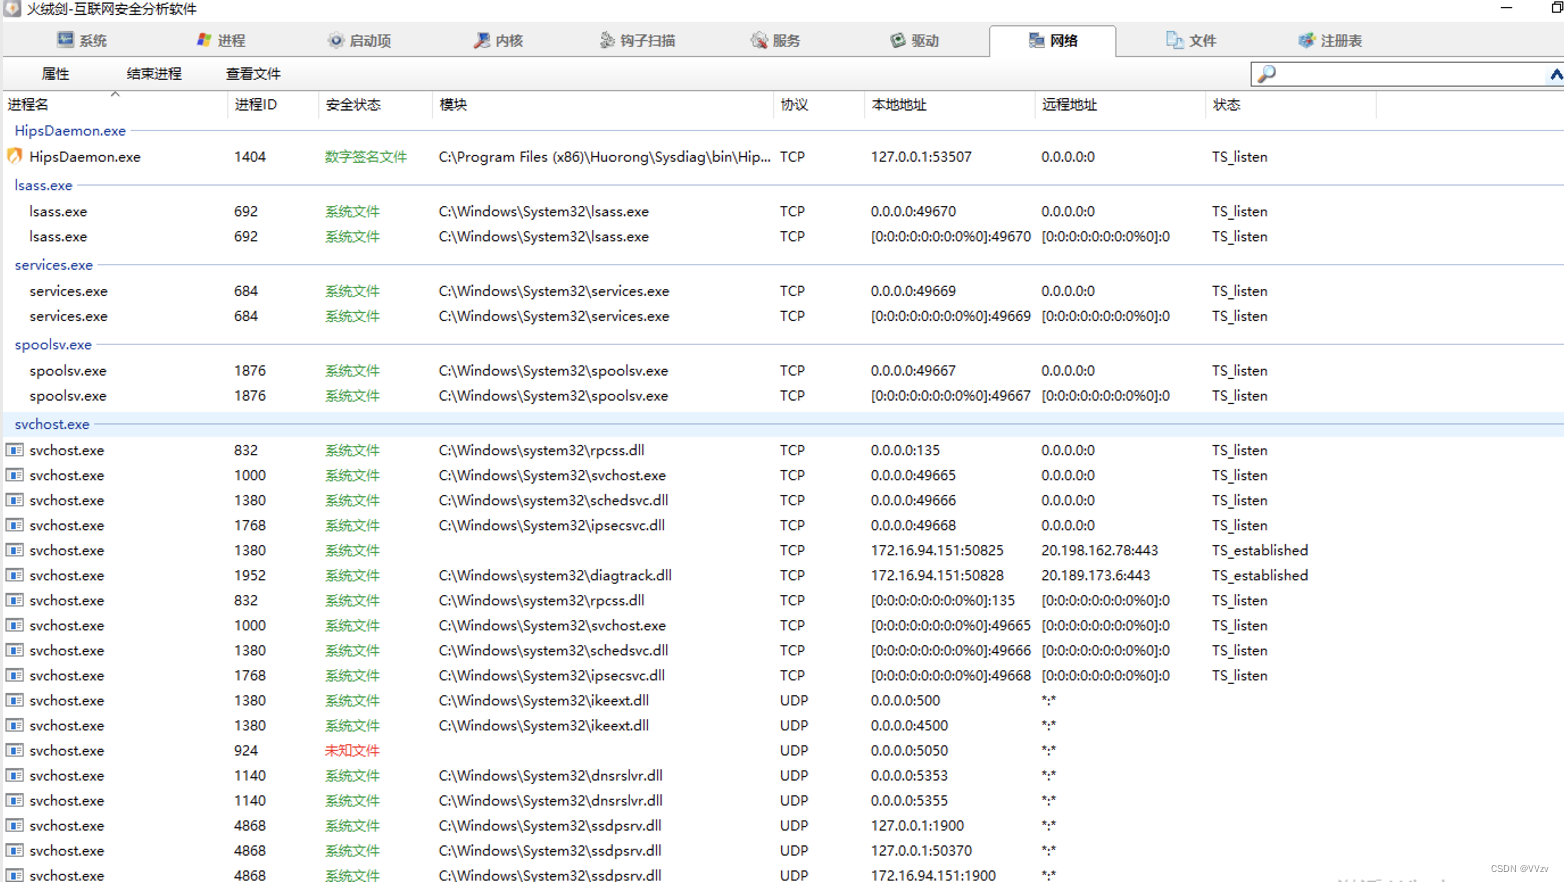Select lsass.exe row with 0.0.0.0:49670

click(x=782, y=211)
